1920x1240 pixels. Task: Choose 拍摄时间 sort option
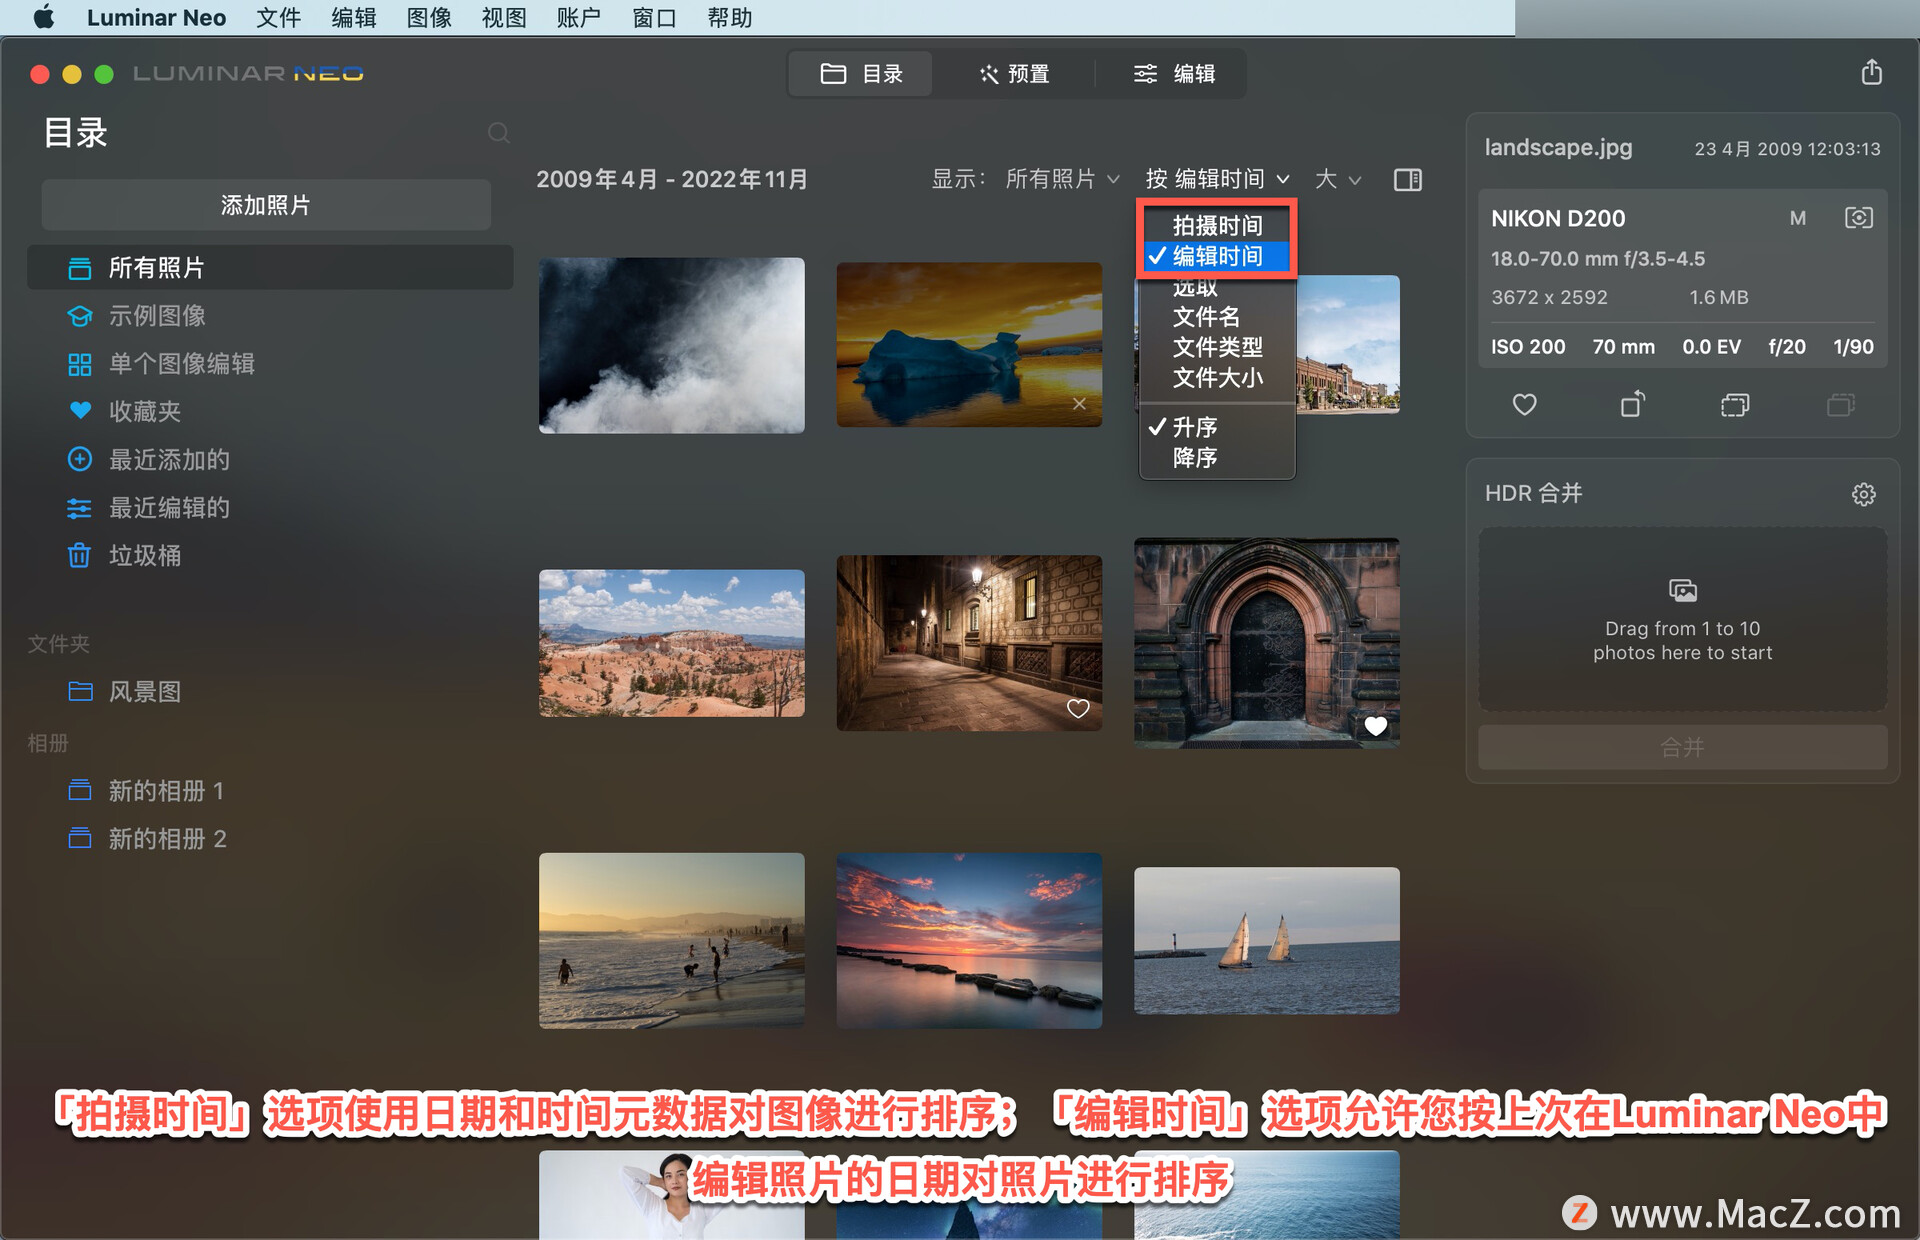pyautogui.click(x=1217, y=226)
